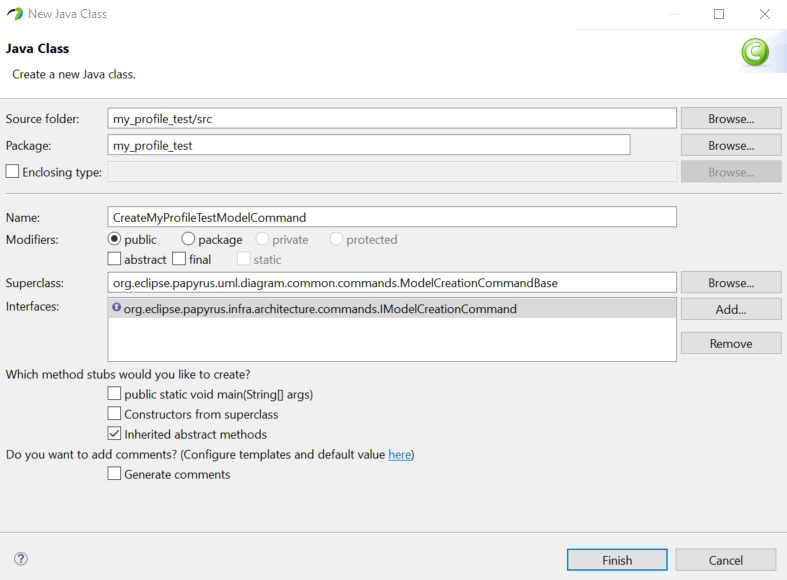Toggle Constructors from superclass checkbox

tap(114, 413)
